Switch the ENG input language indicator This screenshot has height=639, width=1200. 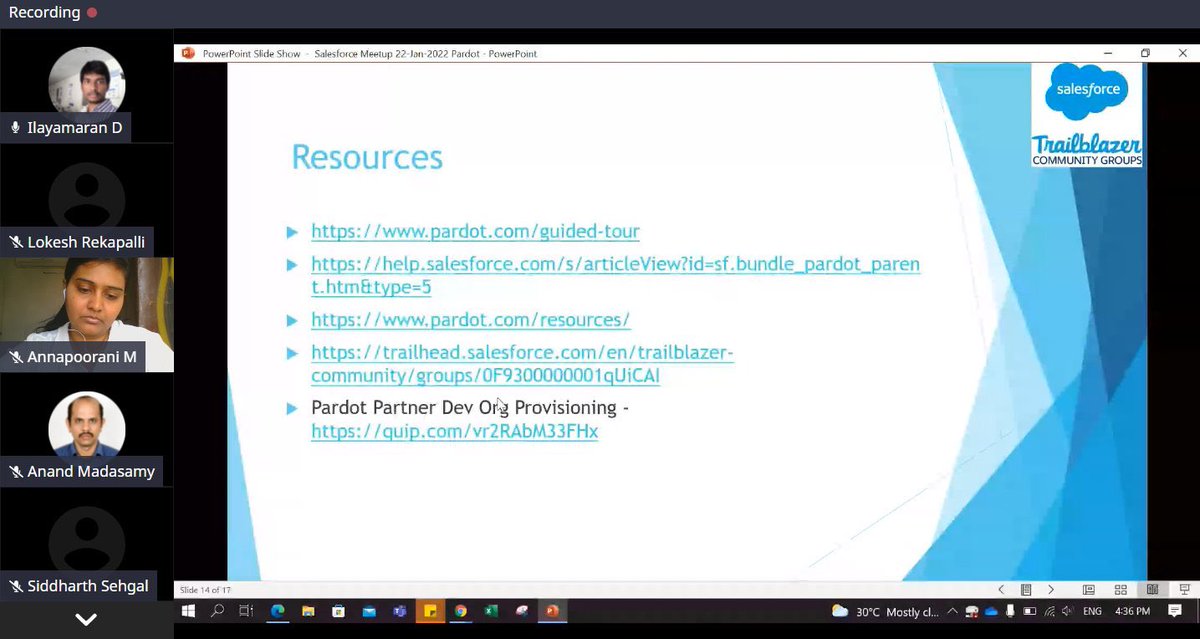pyautogui.click(x=1093, y=611)
